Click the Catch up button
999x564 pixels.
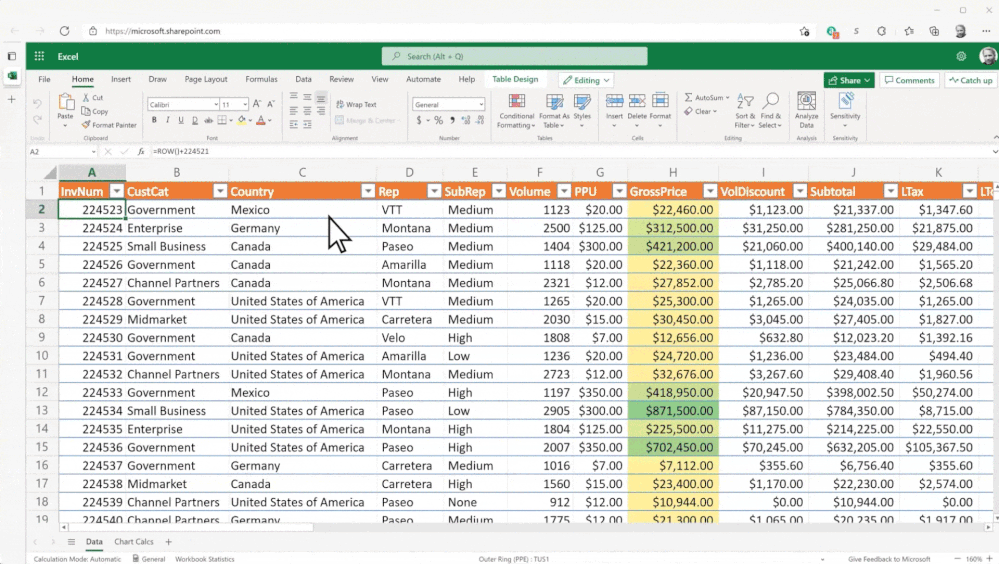(970, 80)
